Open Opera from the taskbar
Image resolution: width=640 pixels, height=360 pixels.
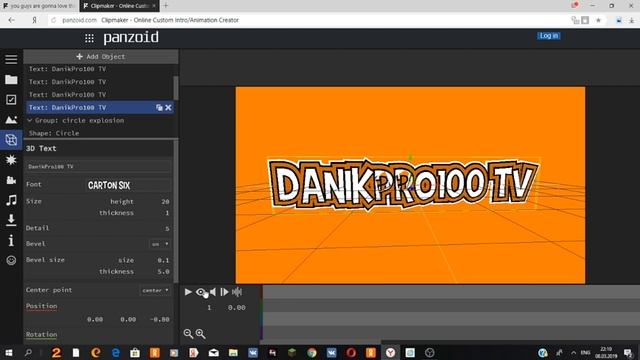click(x=351, y=352)
